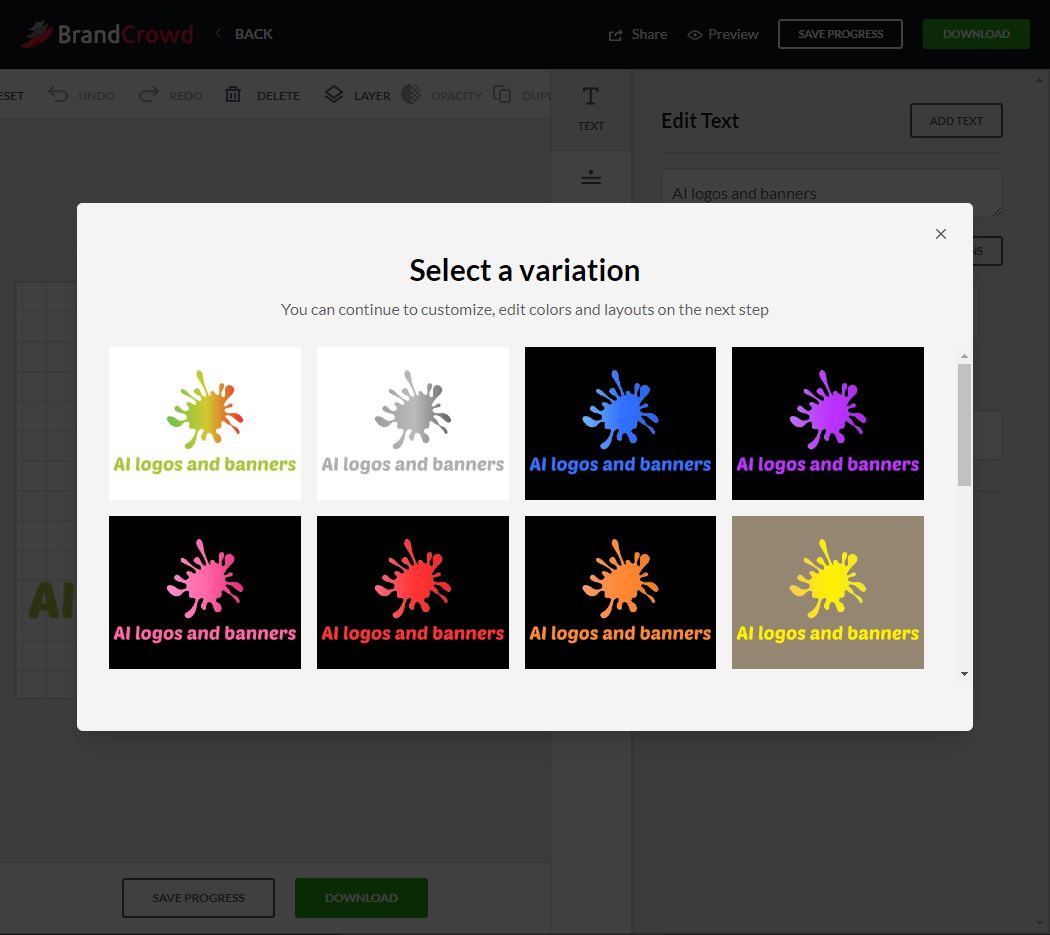Choose the gray splatter variation
This screenshot has width=1050, height=935.
412,423
